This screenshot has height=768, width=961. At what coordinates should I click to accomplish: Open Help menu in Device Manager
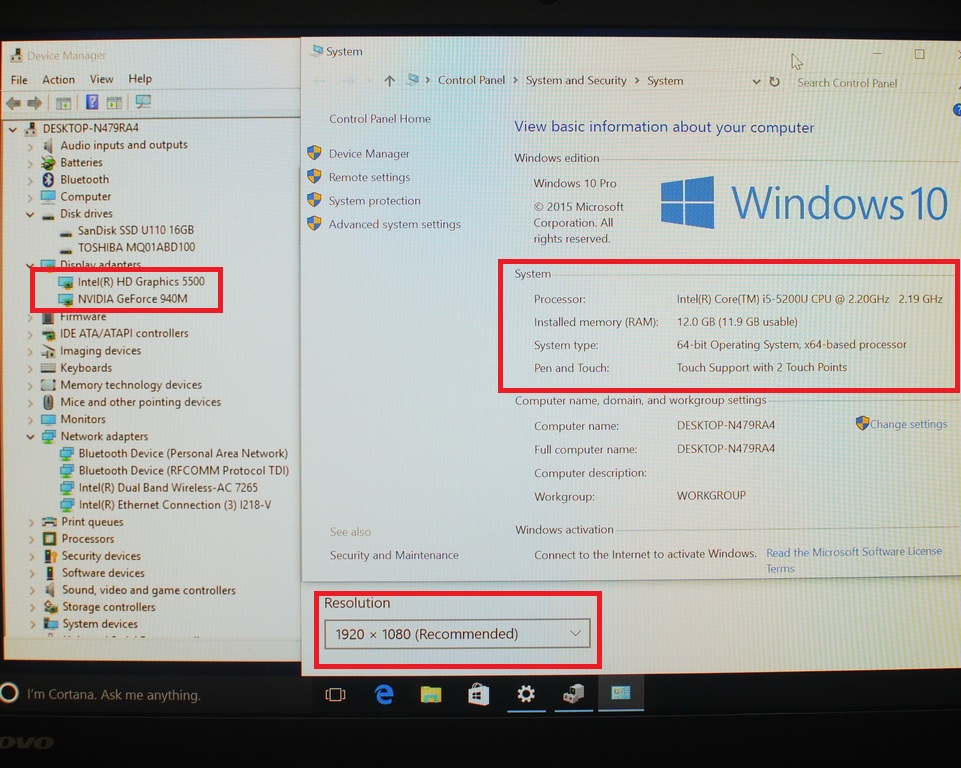coord(140,78)
